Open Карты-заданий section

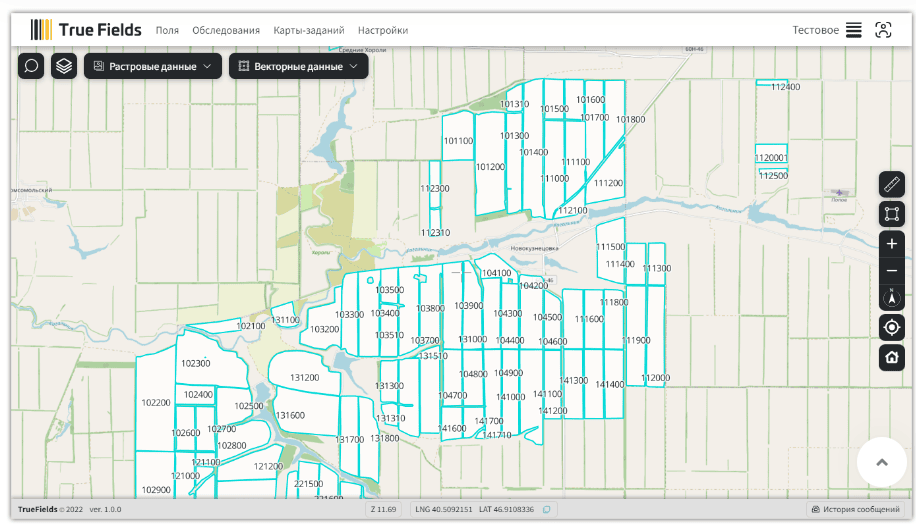coord(308,30)
